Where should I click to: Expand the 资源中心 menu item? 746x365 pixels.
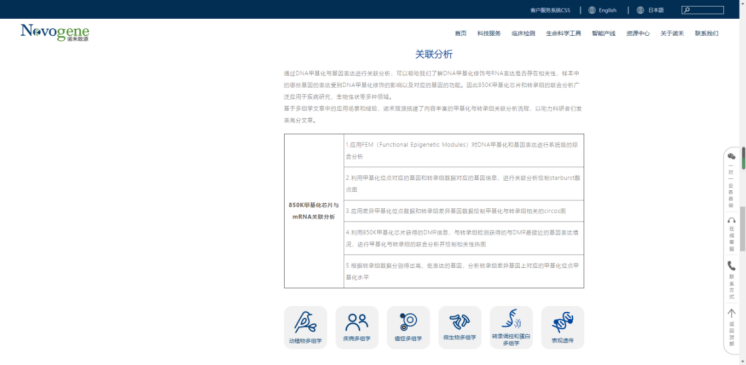[x=638, y=33]
